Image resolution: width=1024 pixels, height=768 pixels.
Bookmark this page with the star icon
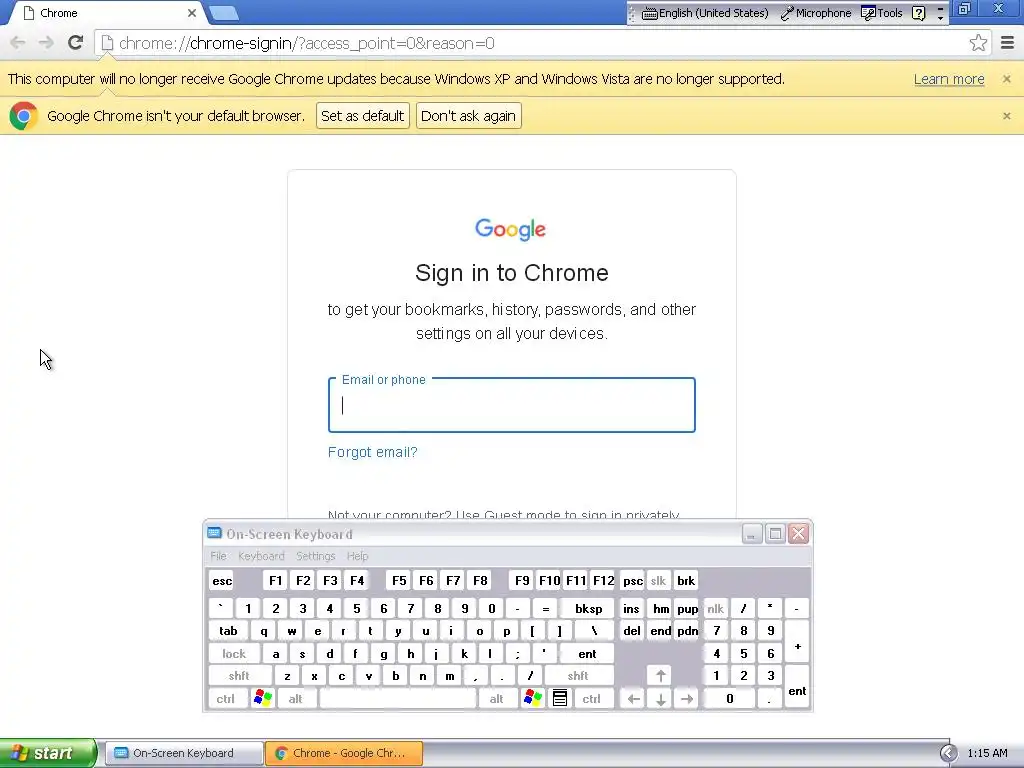(978, 43)
